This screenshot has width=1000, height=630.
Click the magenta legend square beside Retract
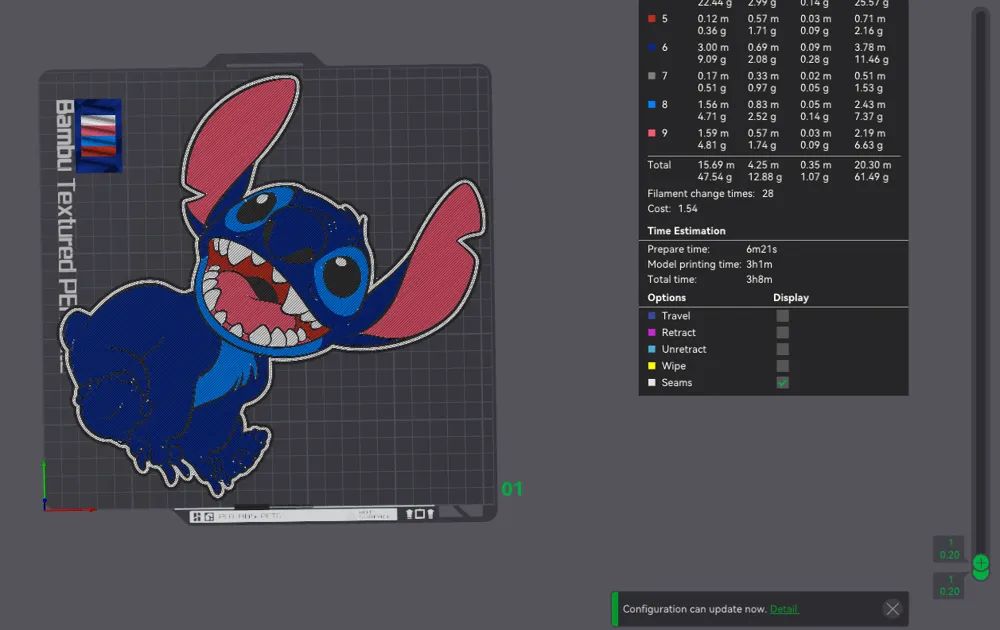pos(652,332)
